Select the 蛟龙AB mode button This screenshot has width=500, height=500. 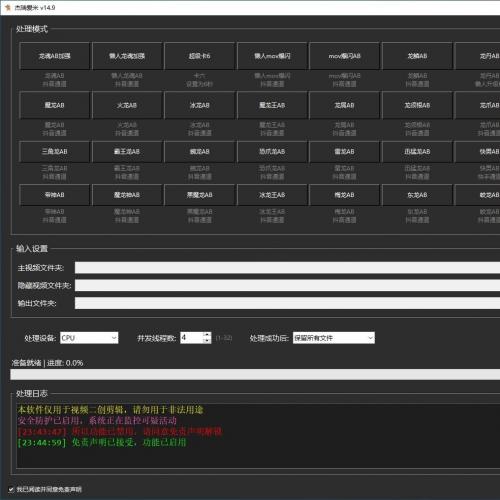pos(477,195)
